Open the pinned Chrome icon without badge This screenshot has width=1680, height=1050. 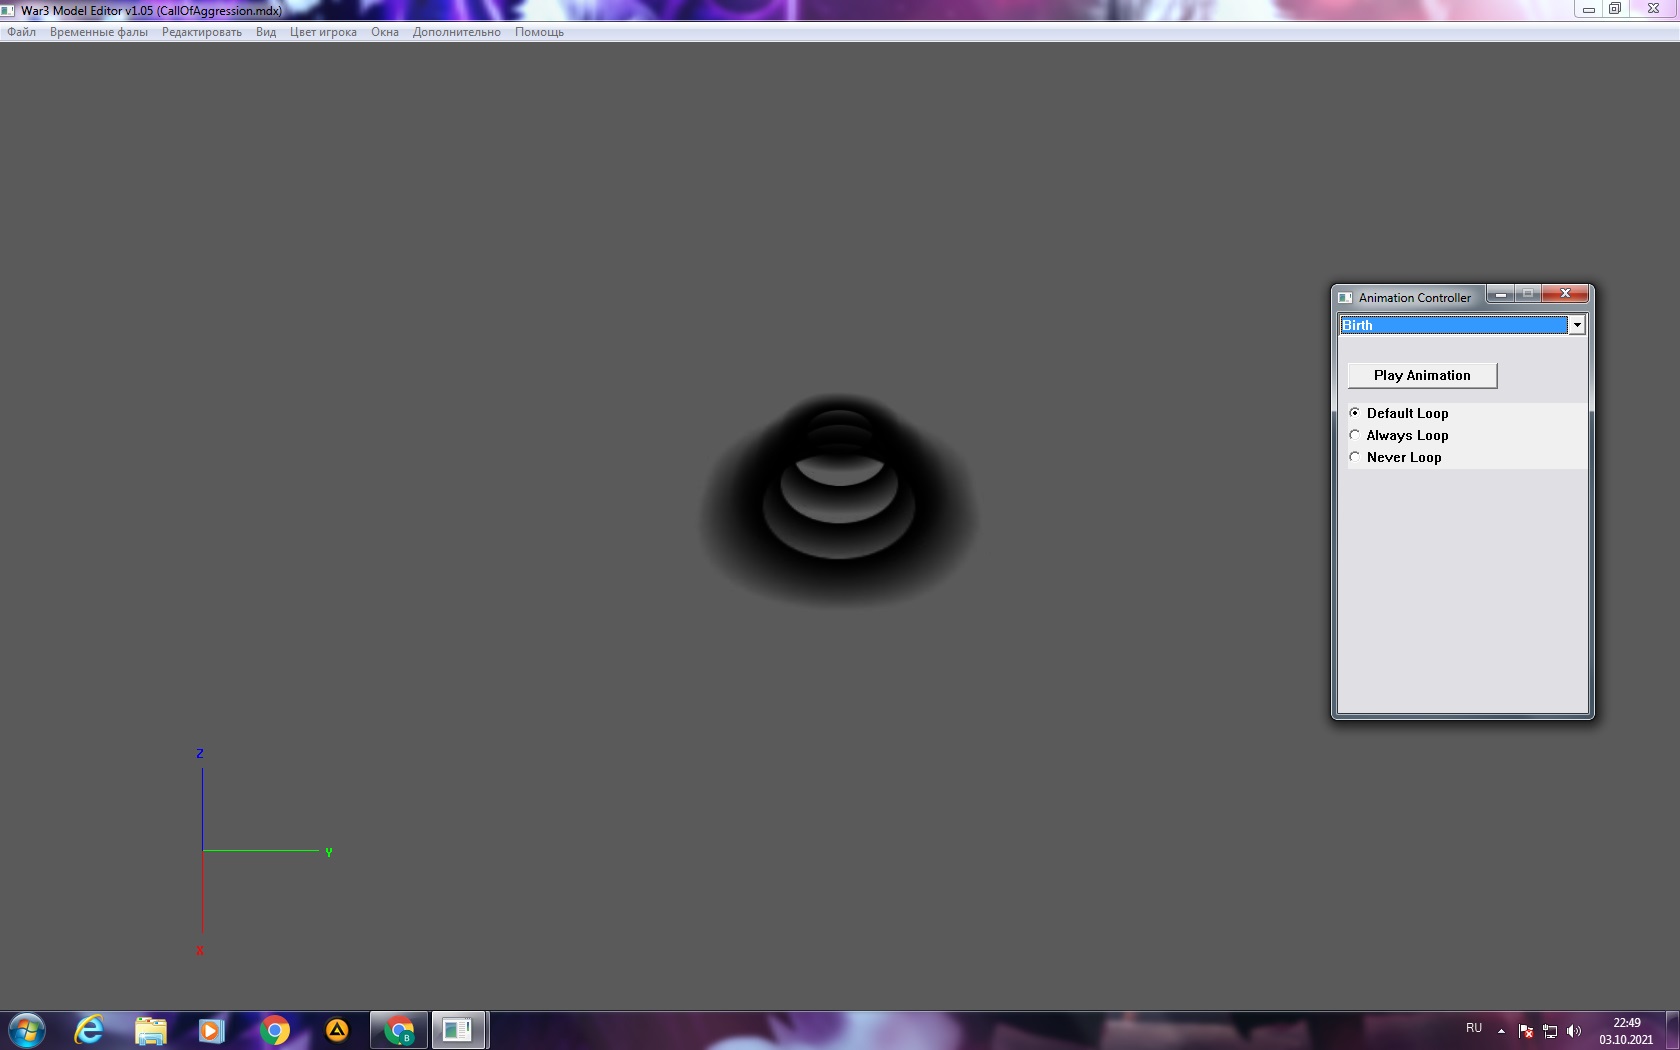274,1030
